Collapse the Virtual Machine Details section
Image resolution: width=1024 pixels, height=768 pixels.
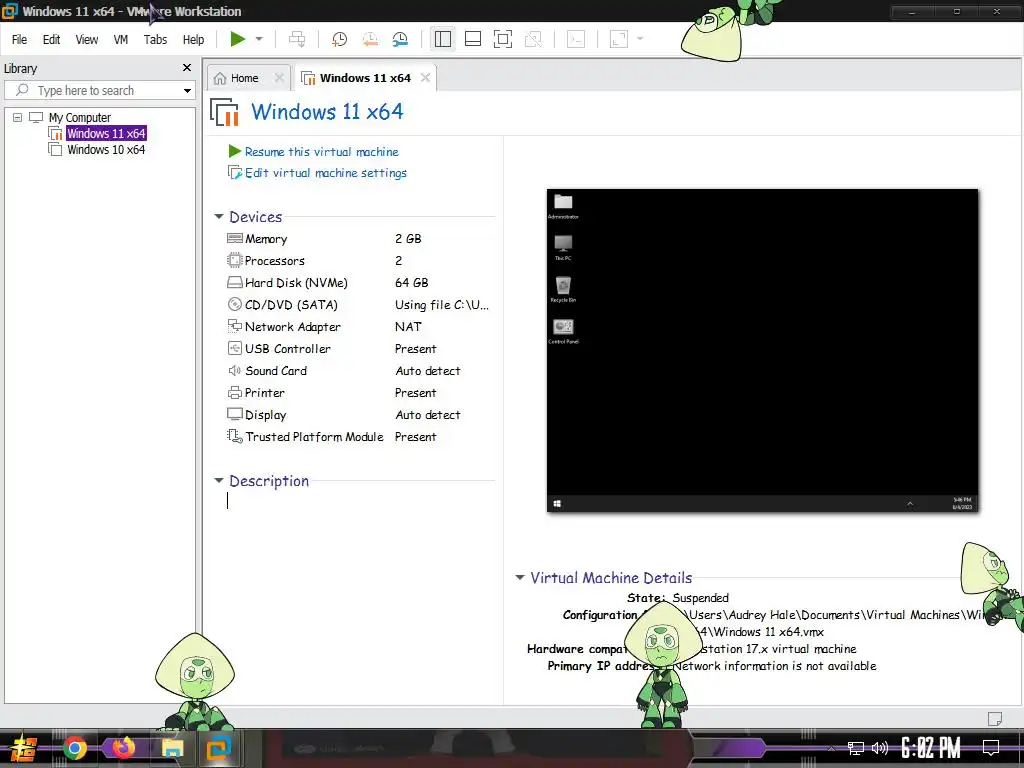[x=520, y=577]
